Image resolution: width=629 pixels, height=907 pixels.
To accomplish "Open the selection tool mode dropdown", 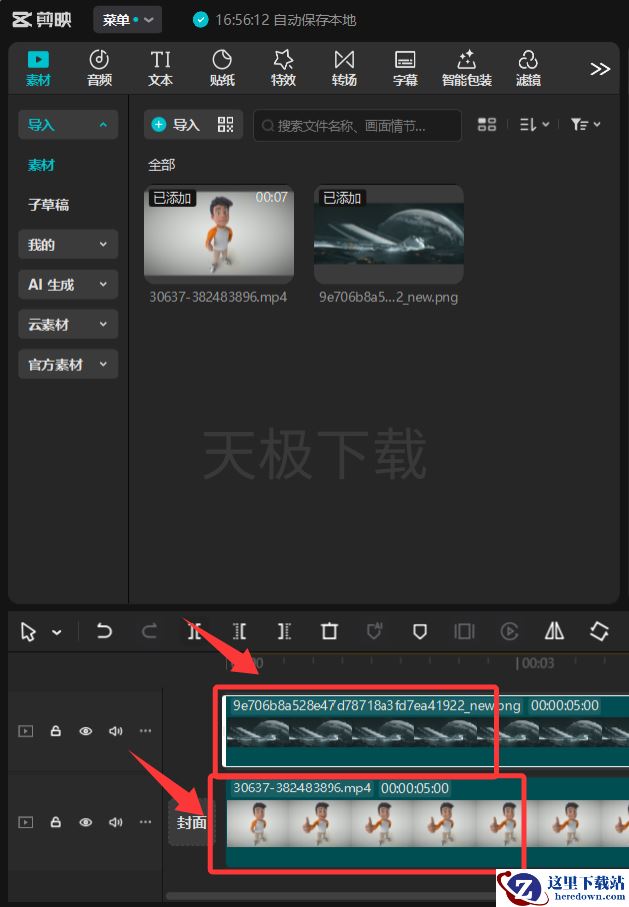I will [57, 632].
